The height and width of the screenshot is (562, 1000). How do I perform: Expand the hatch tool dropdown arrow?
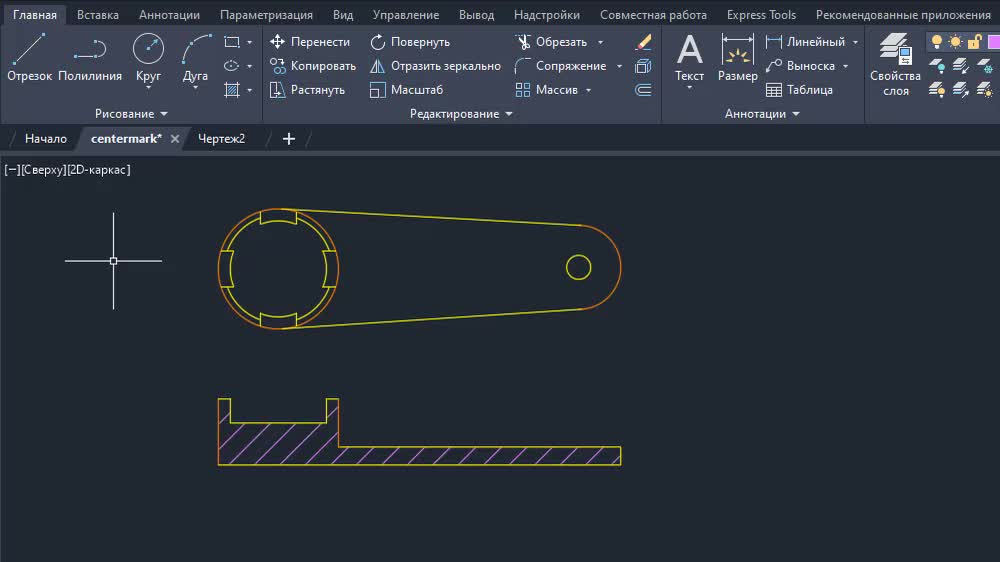click(249, 90)
